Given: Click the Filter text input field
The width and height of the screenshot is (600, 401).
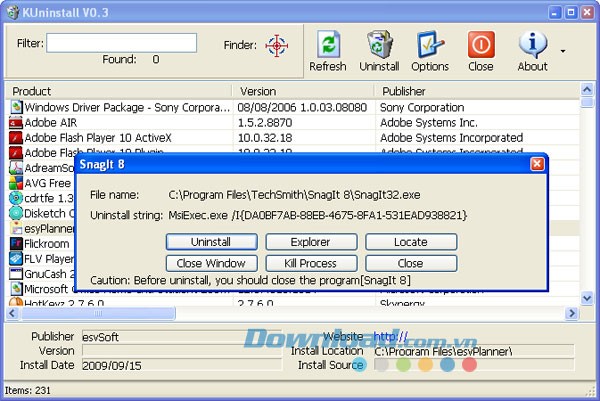Looking at the screenshot, I should [122, 43].
